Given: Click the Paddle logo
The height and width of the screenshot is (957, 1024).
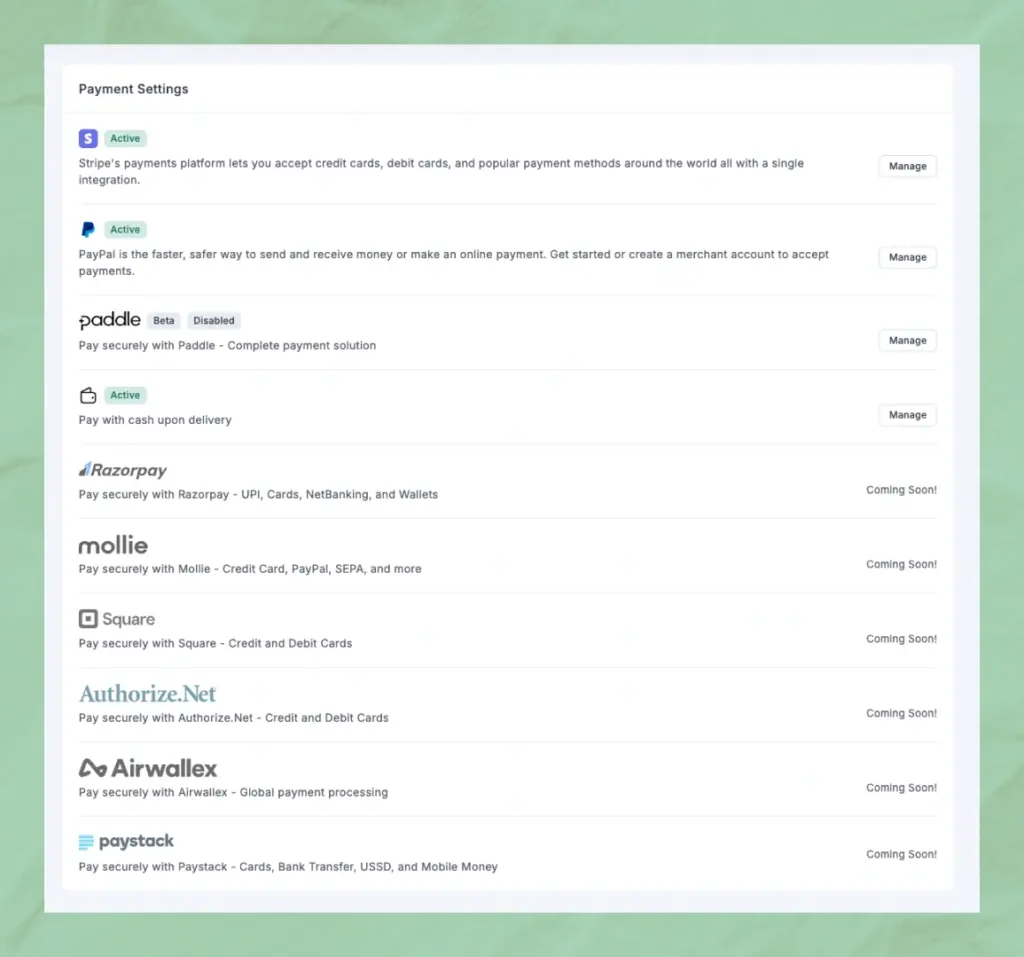Looking at the screenshot, I should click(x=110, y=320).
